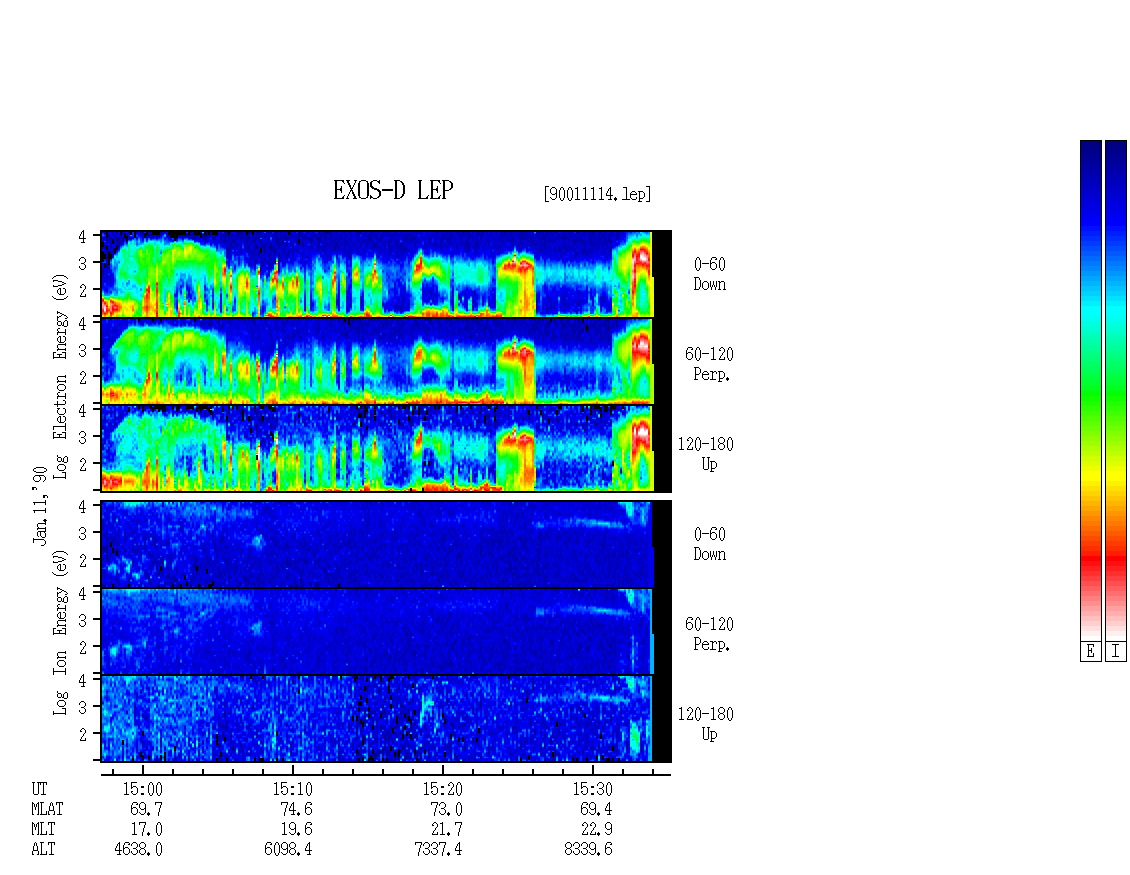1130x875 pixels.
Task: Click the EXOS-D LEP plot title
Action: pos(393,190)
